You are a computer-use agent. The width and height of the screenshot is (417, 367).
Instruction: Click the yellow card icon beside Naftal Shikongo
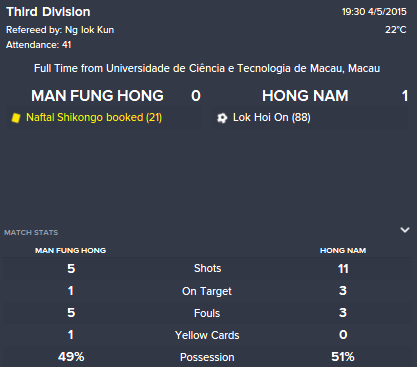point(16,118)
